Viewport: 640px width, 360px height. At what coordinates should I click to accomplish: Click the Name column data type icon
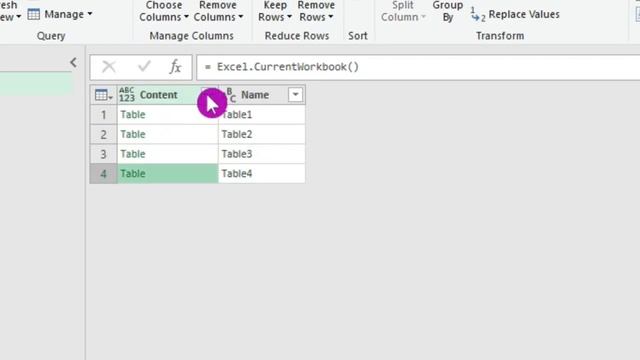tap(231, 95)
